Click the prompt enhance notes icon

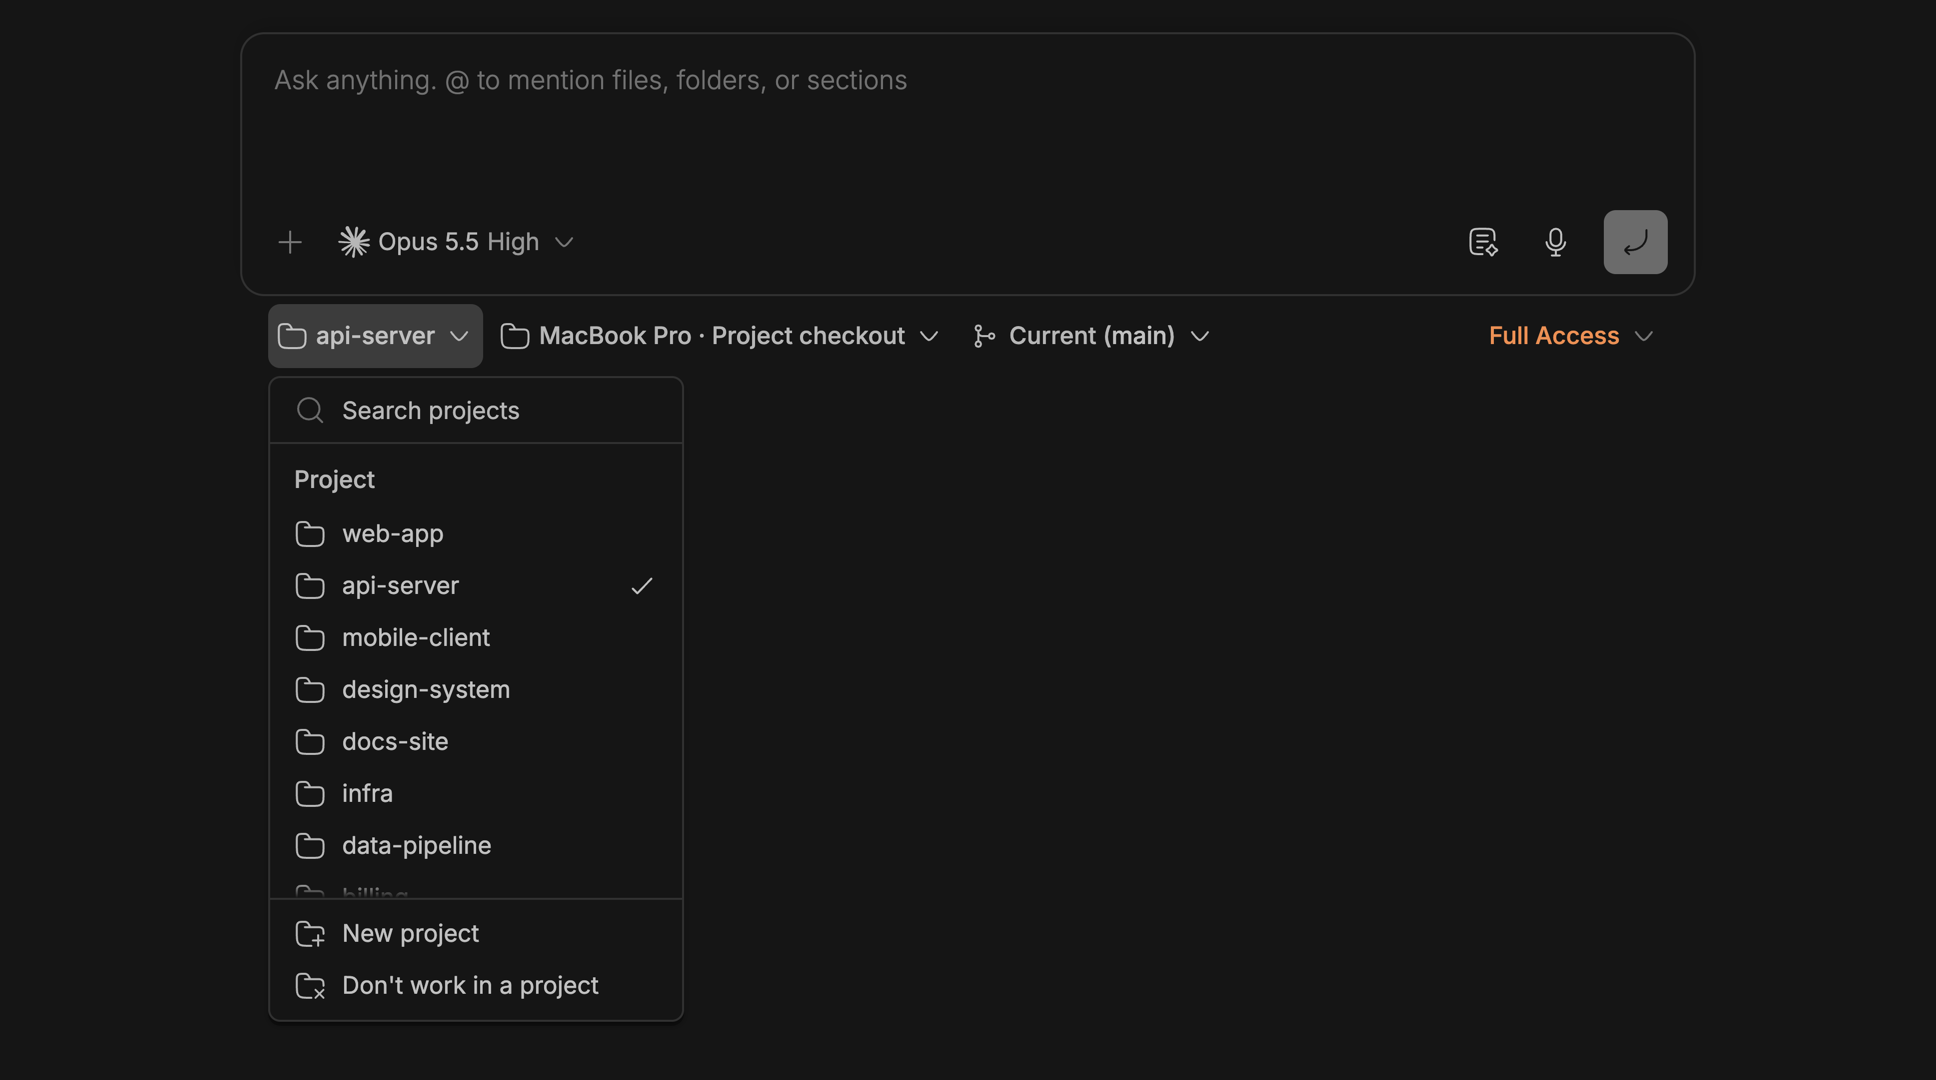(x=1483, y=242)
